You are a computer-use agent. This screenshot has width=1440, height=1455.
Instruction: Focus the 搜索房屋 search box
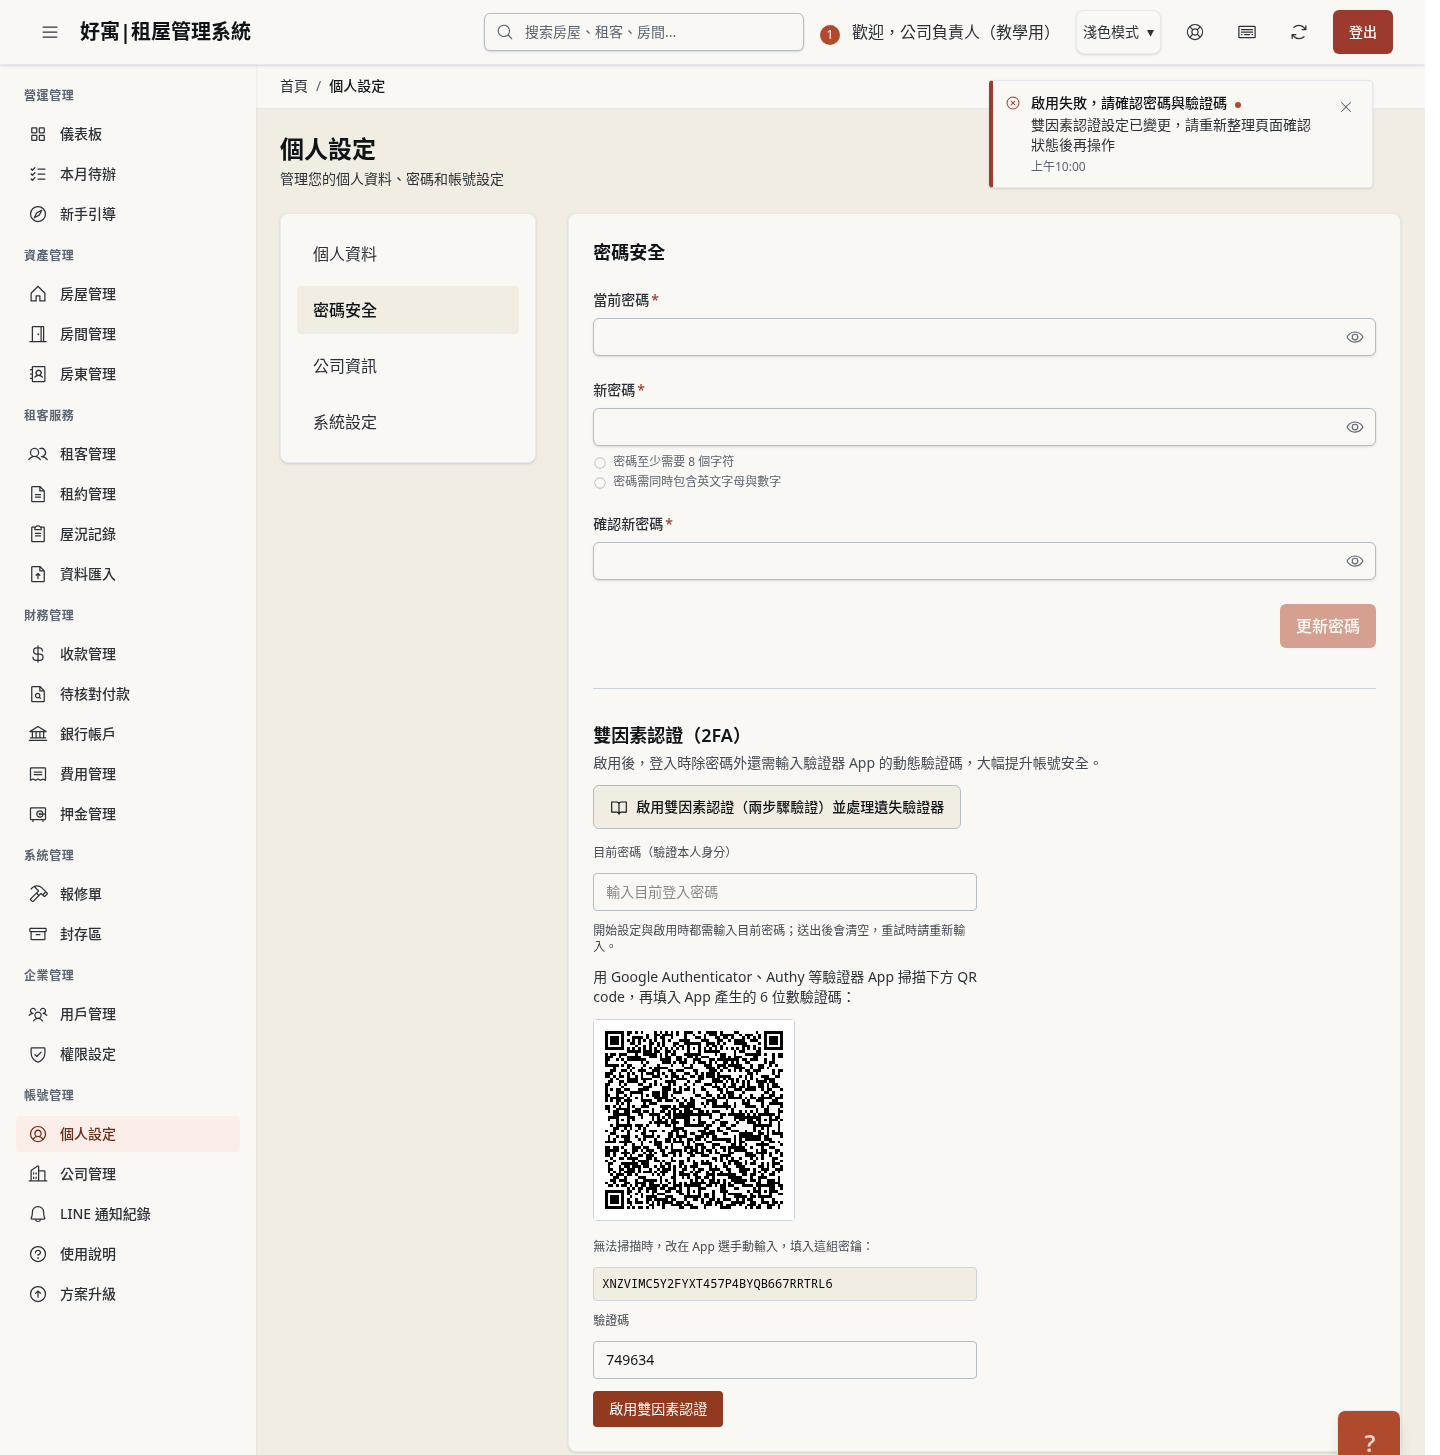(644, 32)
